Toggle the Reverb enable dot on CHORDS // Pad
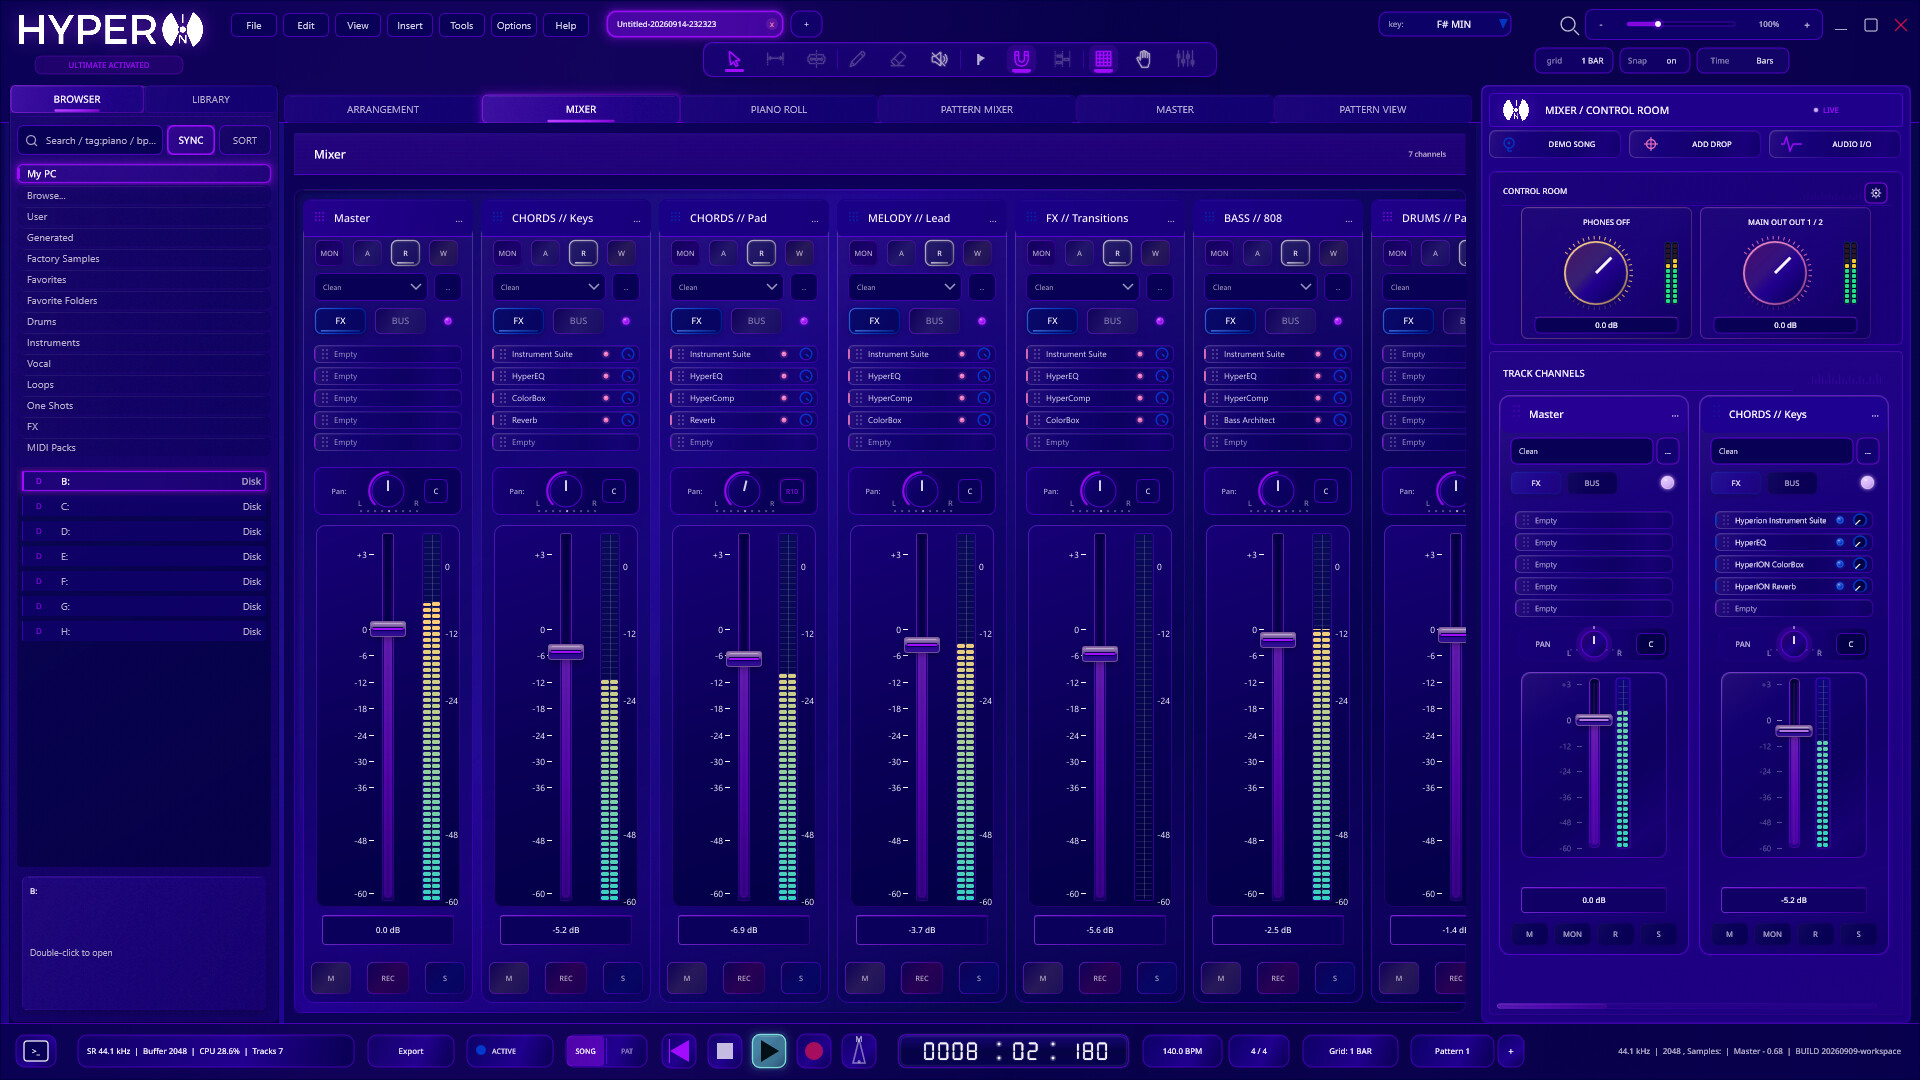This screenshot has width=1920, height=1080. click(x=784, y=420)
